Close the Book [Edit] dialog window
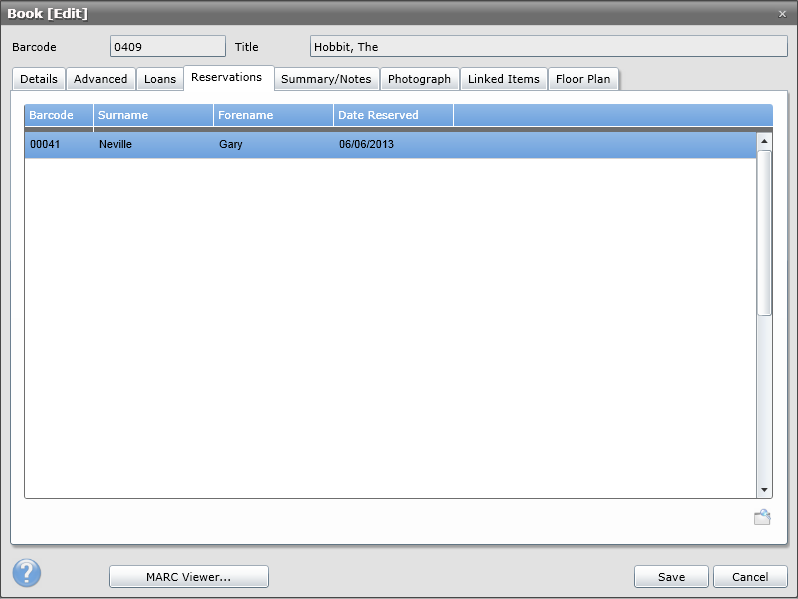 click(782, 13)
